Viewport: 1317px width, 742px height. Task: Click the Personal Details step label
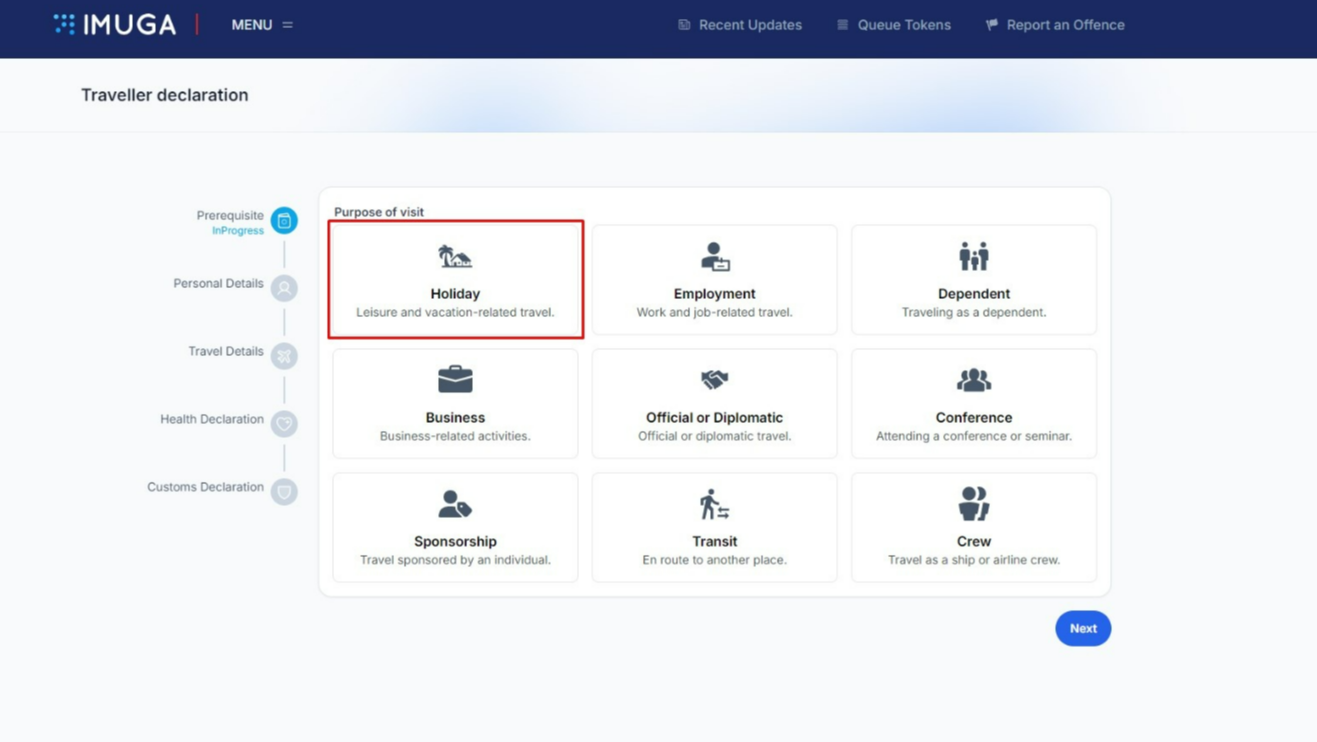[x=218, y=284]
